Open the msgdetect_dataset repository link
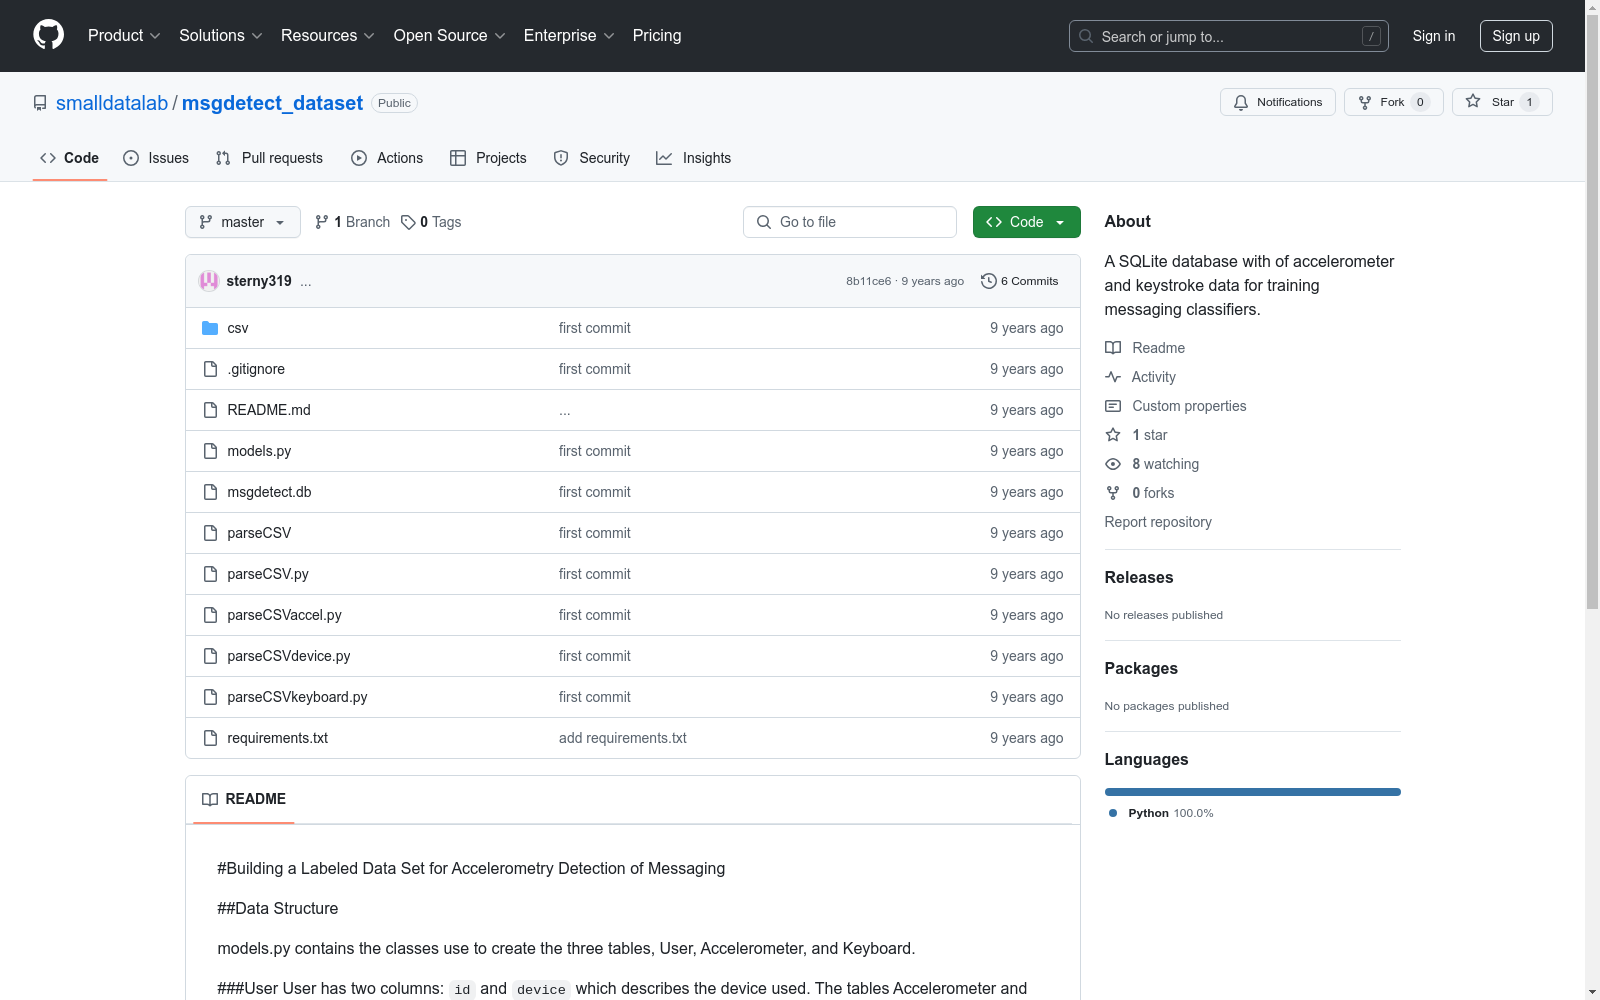 click(x=272, y=103)
